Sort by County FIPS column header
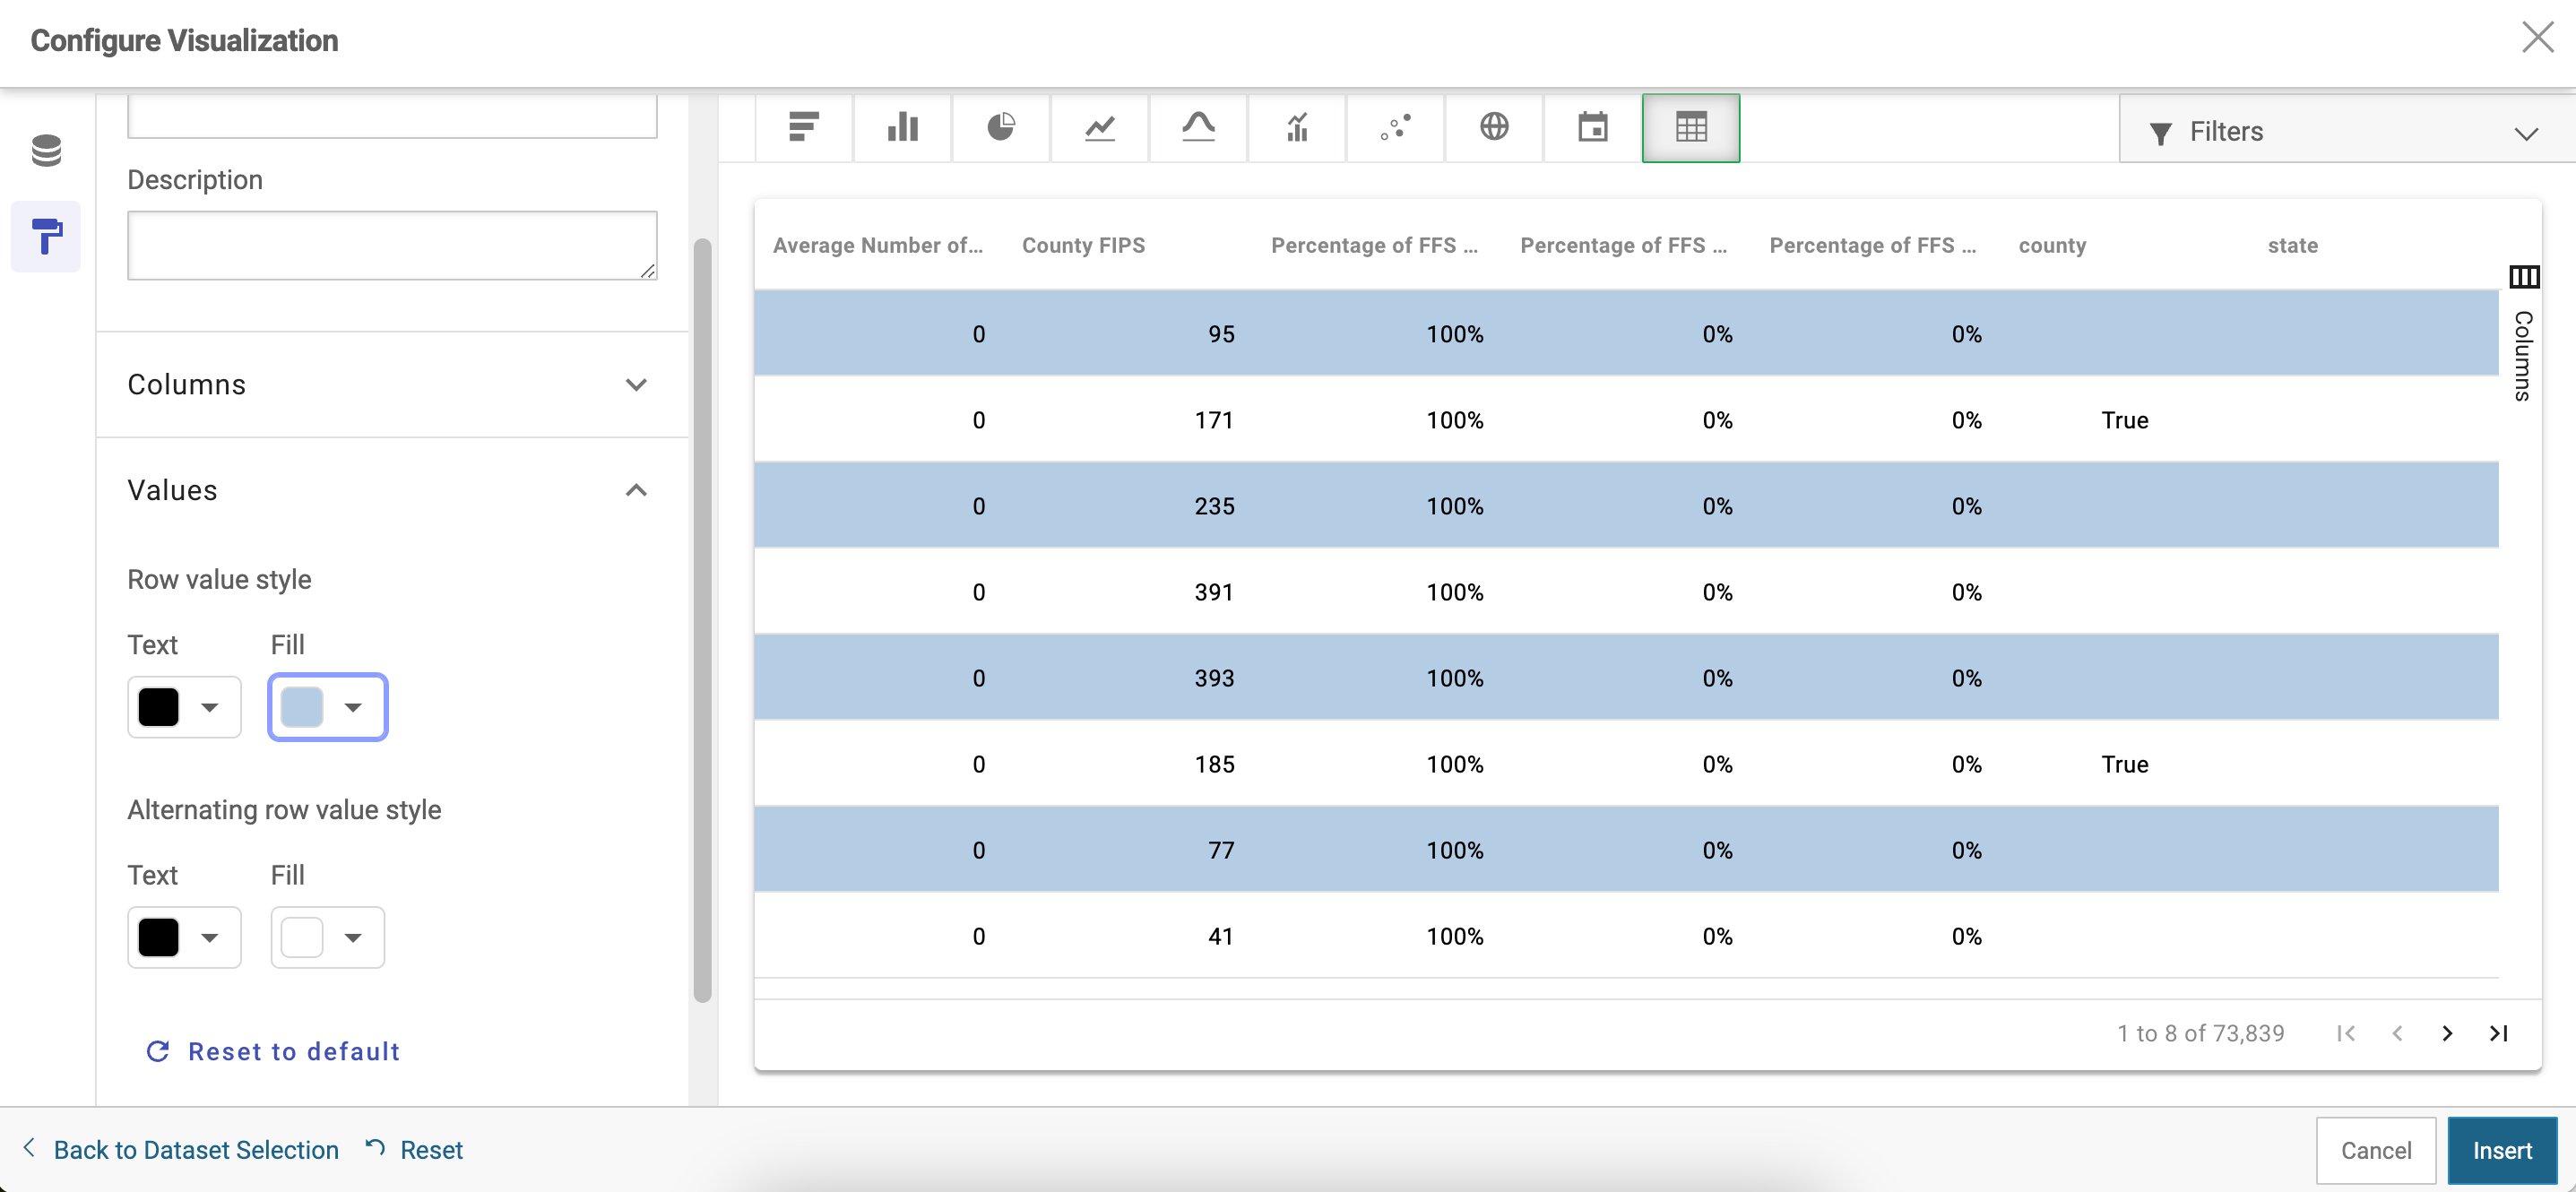The width and height of the screenshot is (2576, 1192). 1083,245
